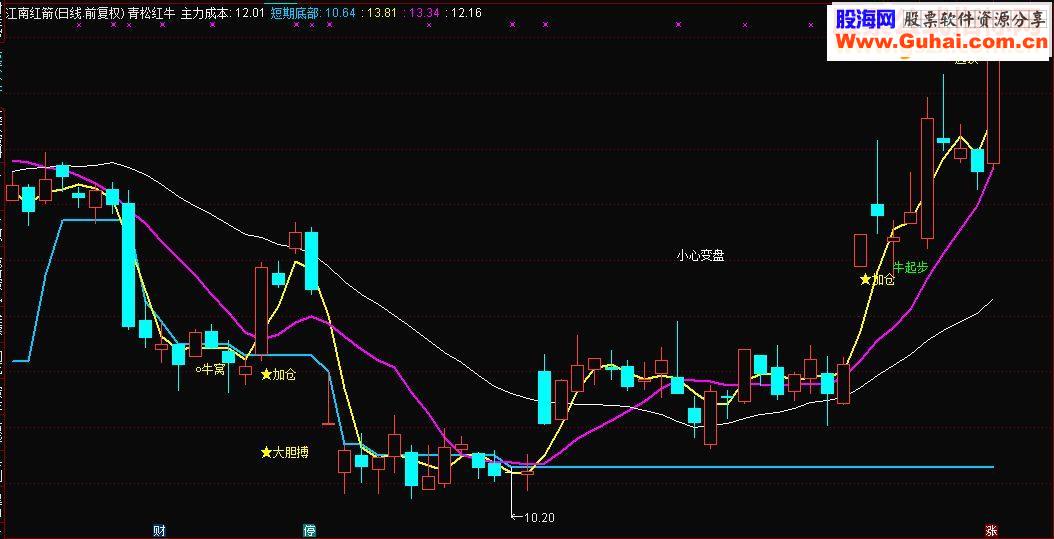Click the 小心变盘 warning label
Screen dimensions: 1054x539
700,255
